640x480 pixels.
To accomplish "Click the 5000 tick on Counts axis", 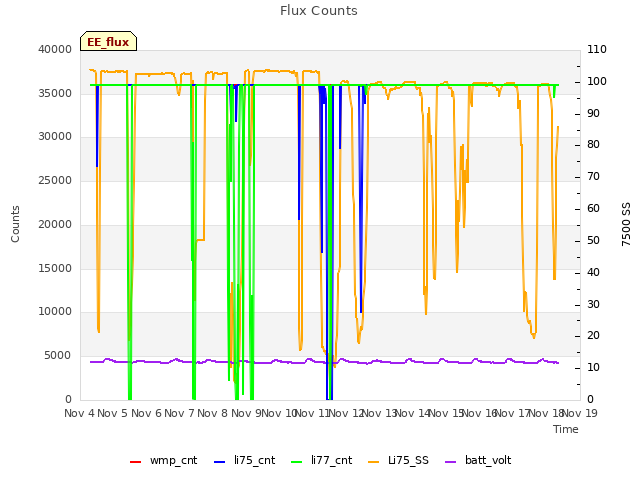I will [x=58, y=356].
